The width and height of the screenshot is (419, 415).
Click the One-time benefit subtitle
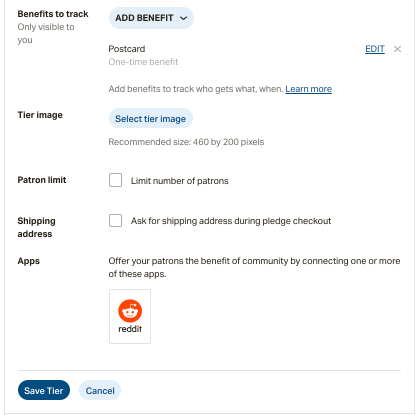[x=143, y=62]
